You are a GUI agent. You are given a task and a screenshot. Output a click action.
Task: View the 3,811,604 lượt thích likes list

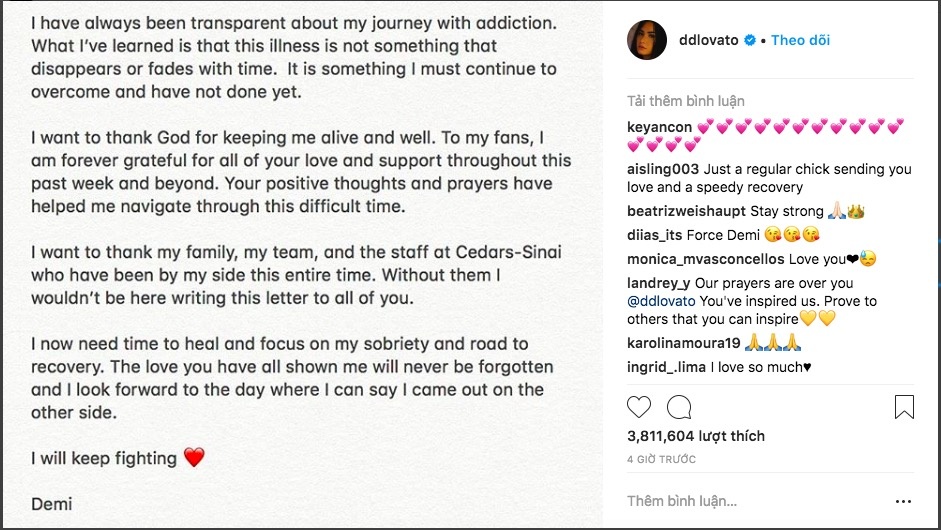695,436
